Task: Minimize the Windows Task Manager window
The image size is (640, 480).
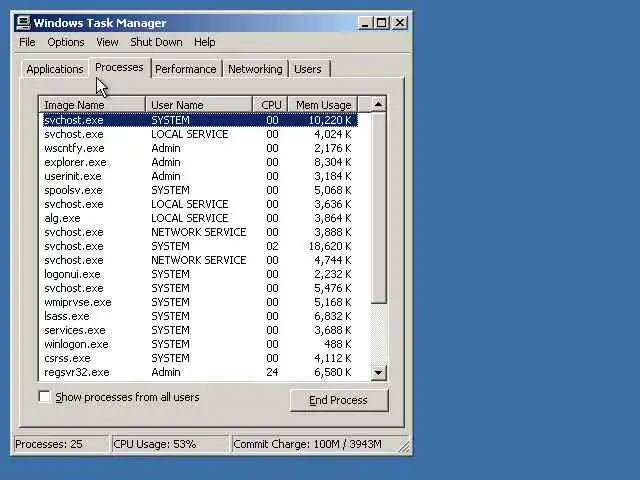Action: tap(365, 23)
